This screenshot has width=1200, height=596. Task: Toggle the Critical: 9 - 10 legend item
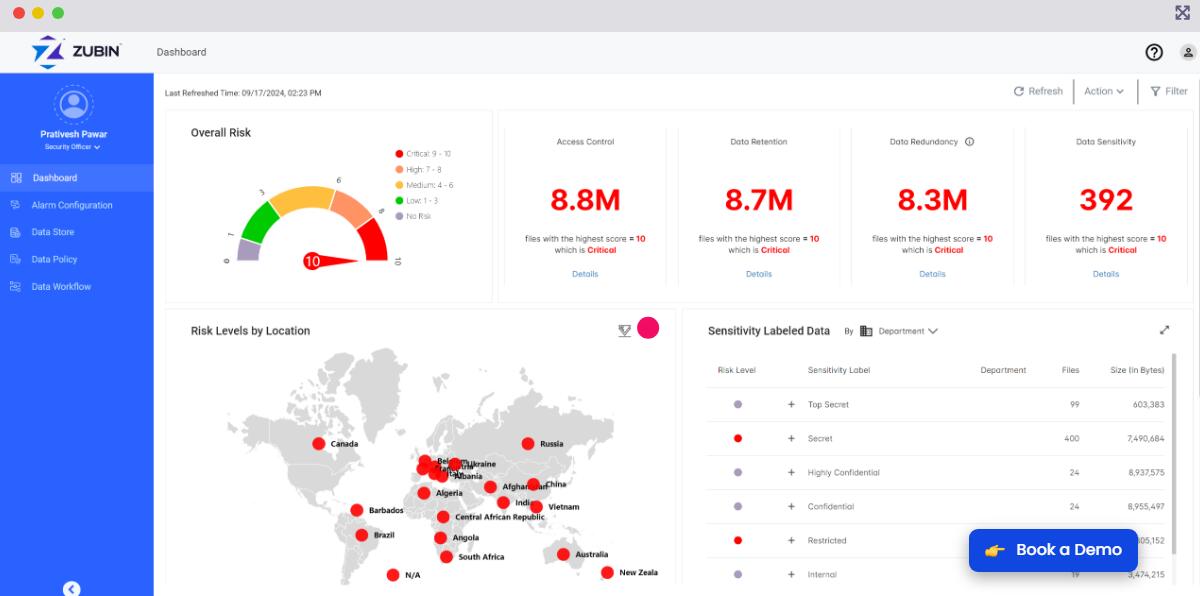tap(423, 154)
